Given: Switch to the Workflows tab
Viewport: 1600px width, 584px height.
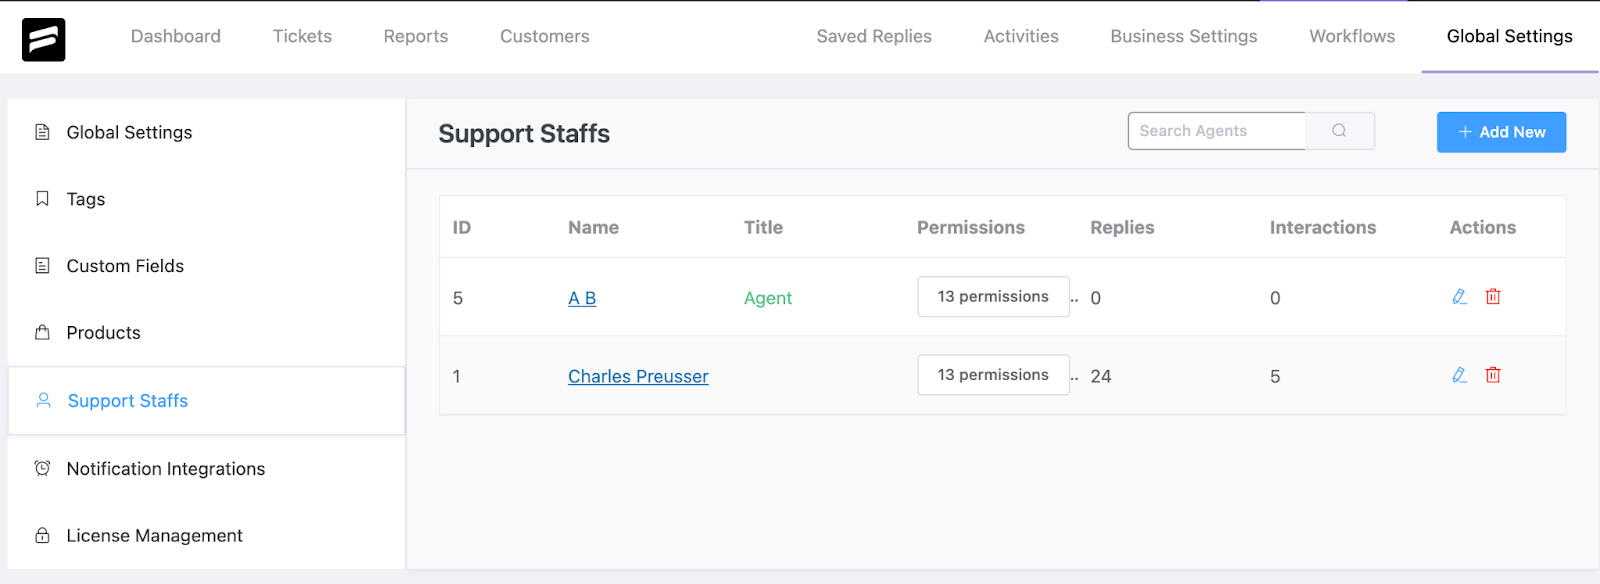Looking at the screenshot, I should coord(1352,37).
